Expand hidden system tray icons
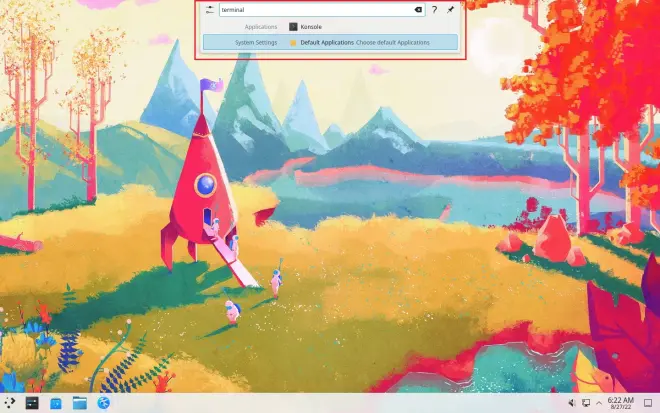 coord(599,403)
